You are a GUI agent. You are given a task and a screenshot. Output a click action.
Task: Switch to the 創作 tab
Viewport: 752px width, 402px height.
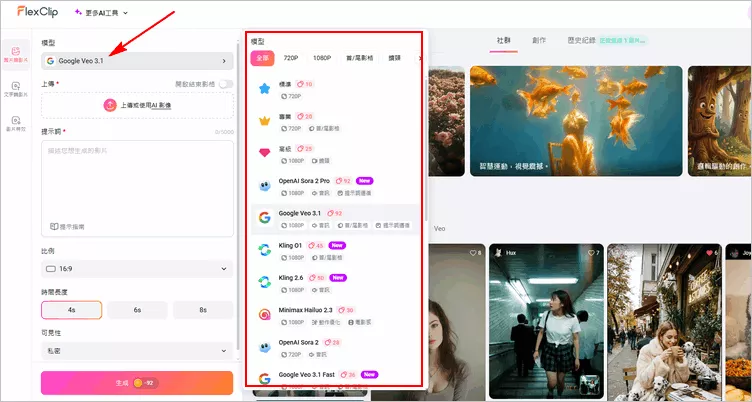539,41
